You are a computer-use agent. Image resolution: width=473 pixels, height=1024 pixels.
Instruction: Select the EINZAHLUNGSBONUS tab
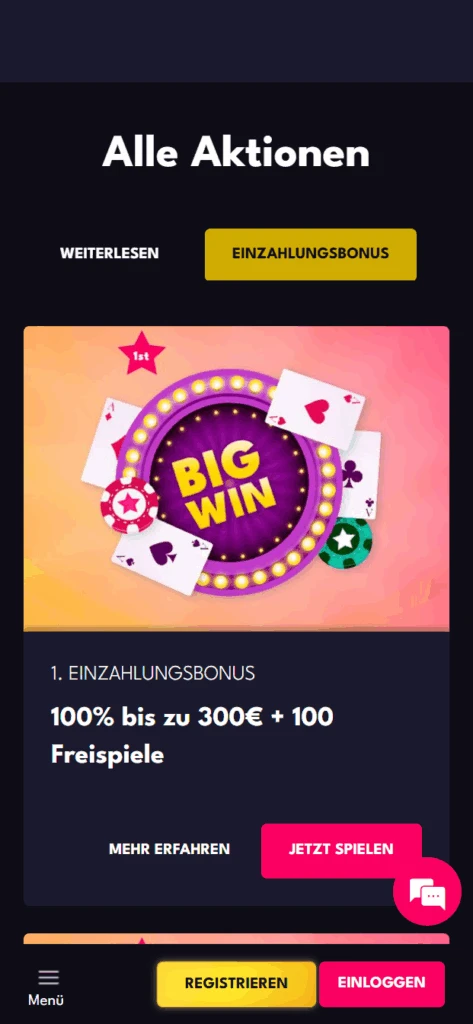pyautogui.click(x=310, y=254)
